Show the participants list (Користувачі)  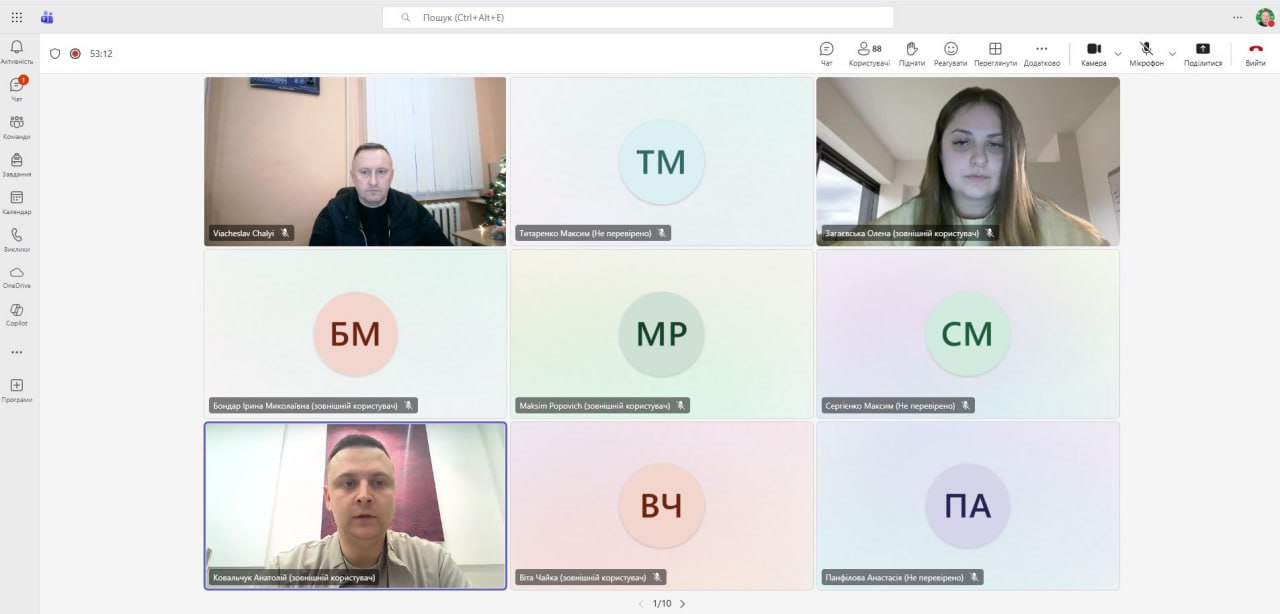click(x=868, y=53)
